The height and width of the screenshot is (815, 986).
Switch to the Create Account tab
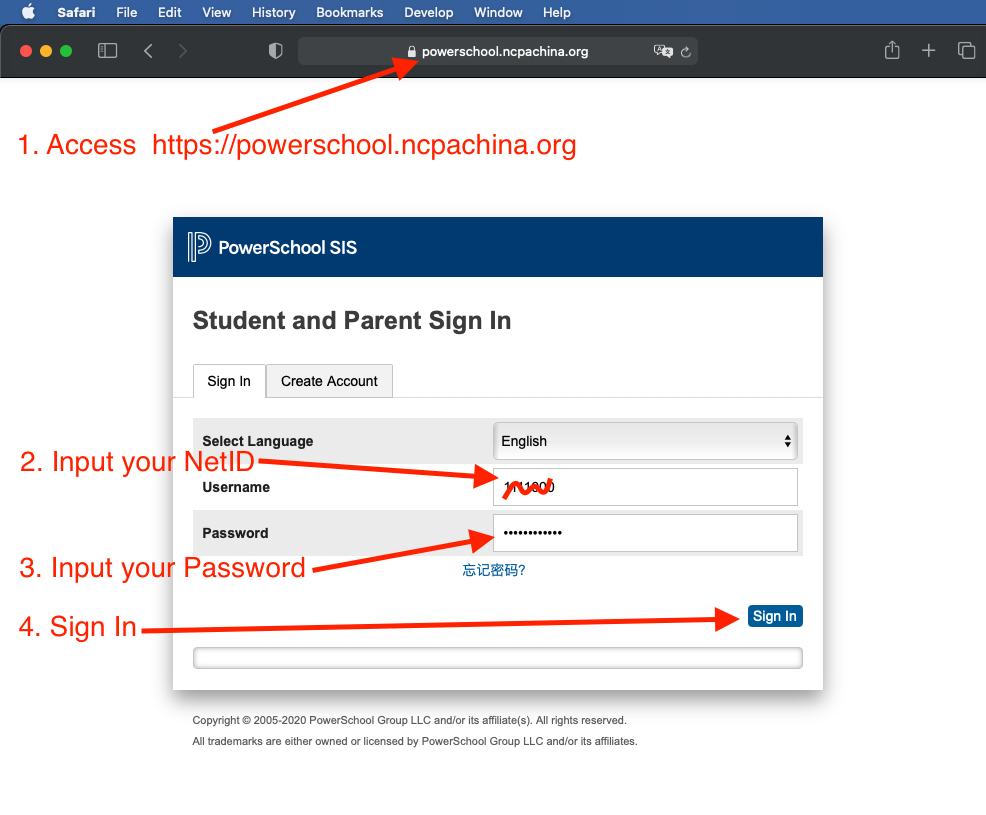(329, 381)
